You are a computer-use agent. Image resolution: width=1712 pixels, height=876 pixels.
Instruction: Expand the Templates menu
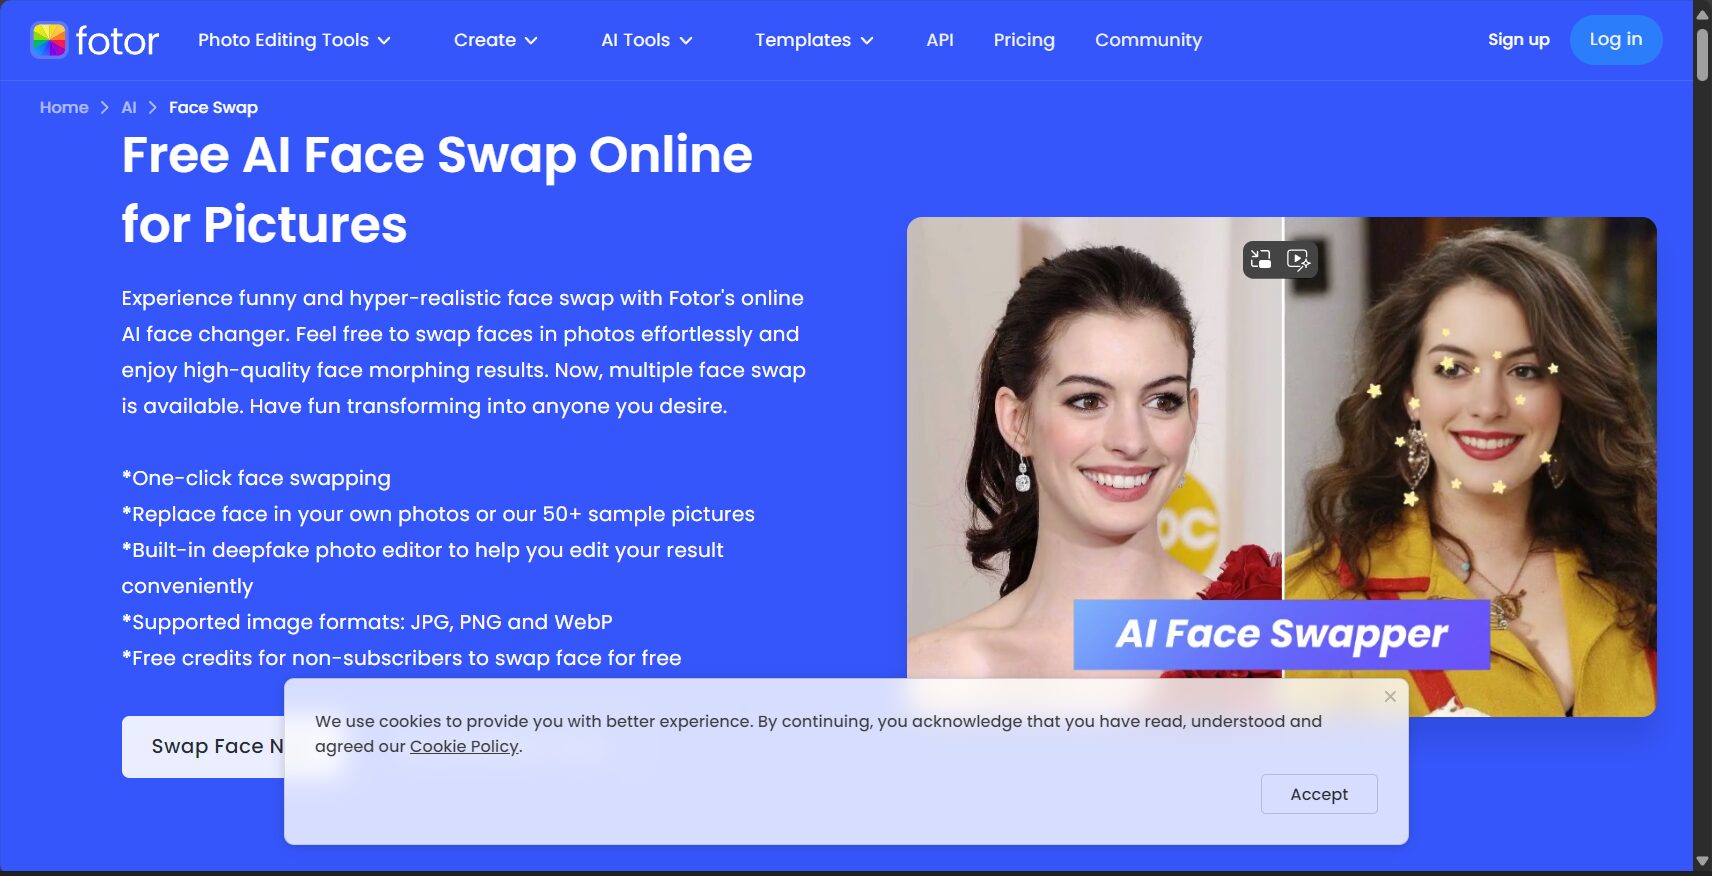[x=814, y=40]
